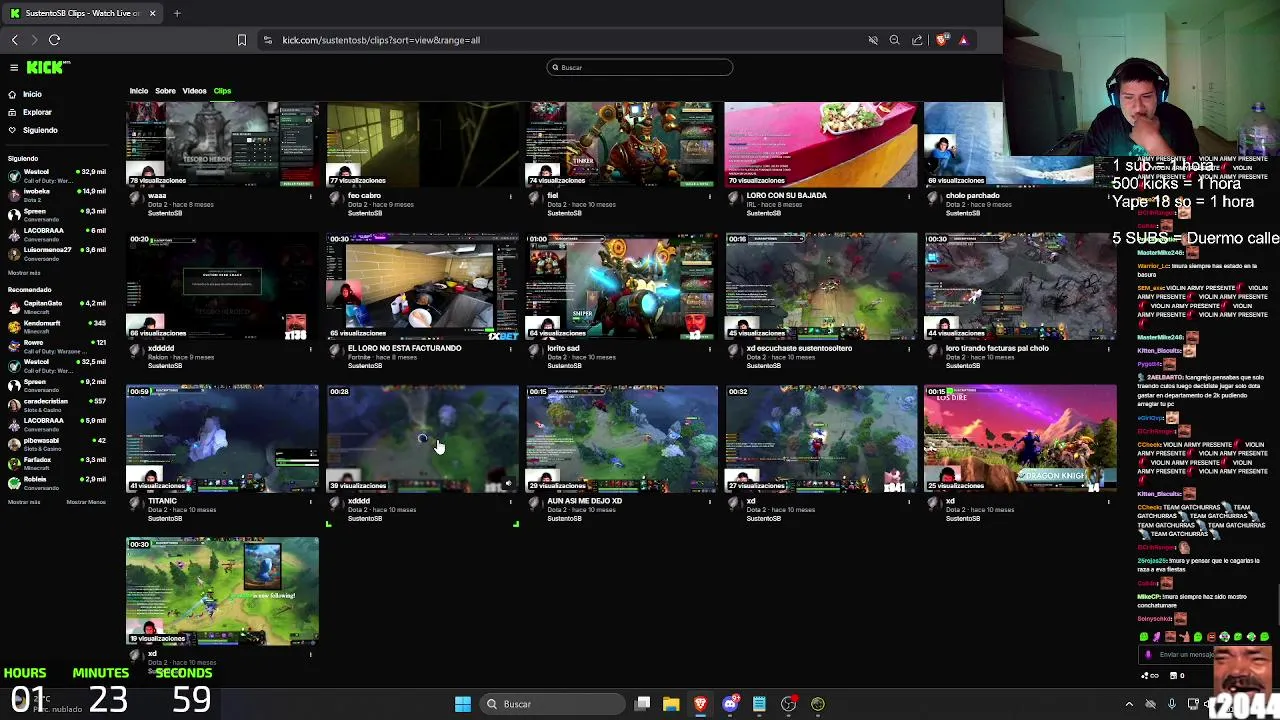Screen dimensions: 1280x720
Task: Open Luisormenoa27 channel in sidebar
Action: [x=57, y=254]
